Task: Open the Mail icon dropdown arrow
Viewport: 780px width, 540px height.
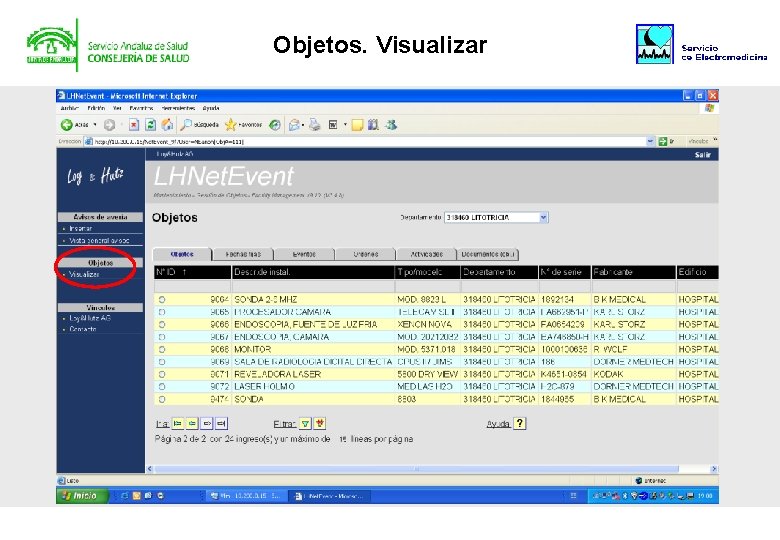Action: pos(302,125)
